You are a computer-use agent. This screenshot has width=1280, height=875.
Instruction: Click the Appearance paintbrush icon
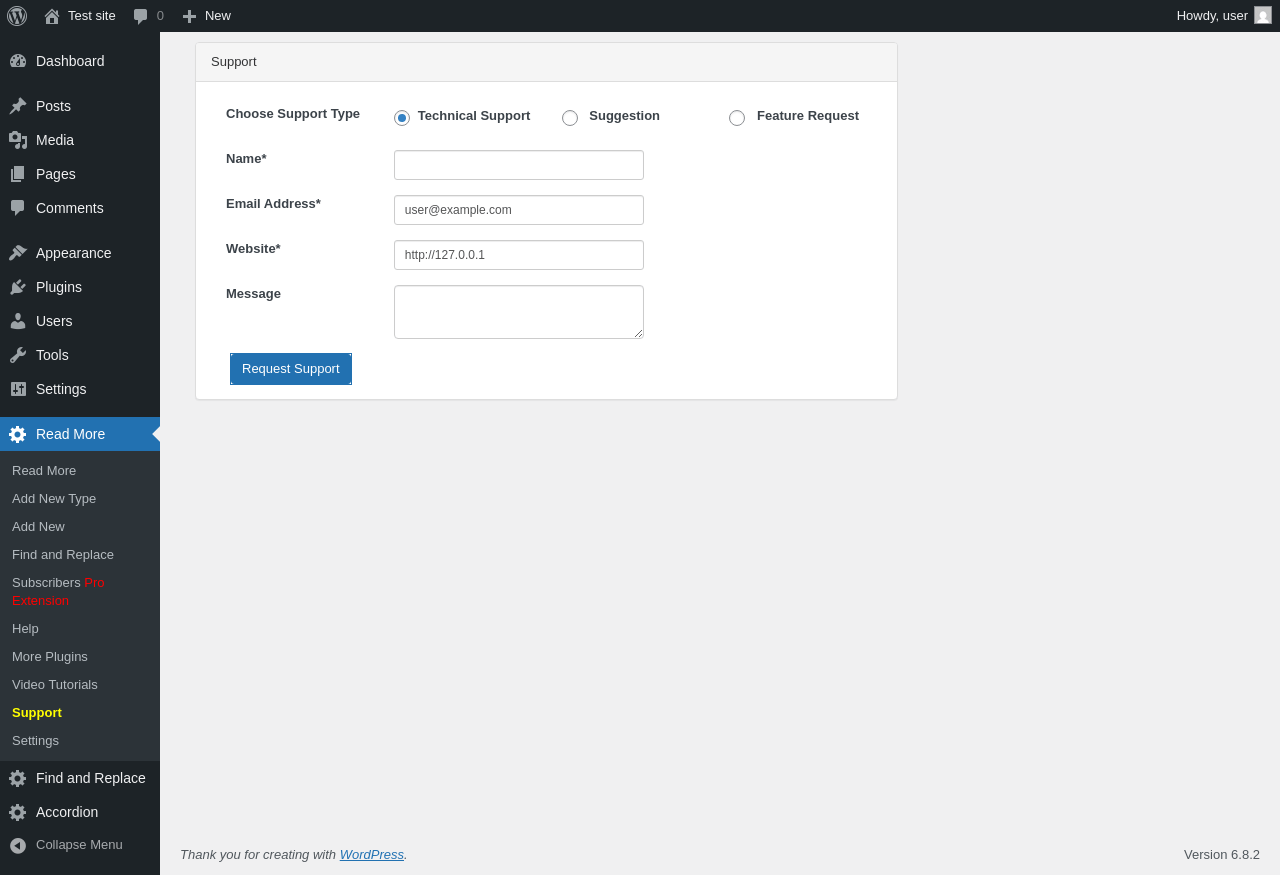18,253
